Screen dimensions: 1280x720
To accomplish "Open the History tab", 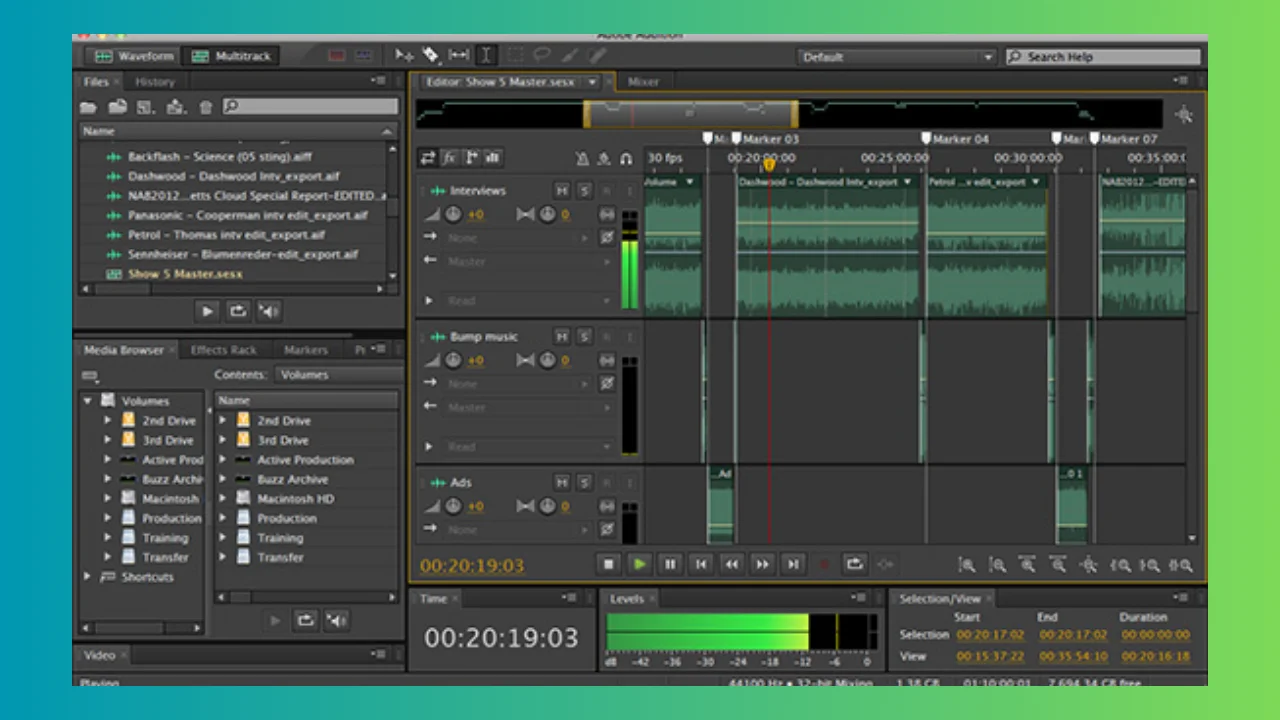I will [155, 82].
